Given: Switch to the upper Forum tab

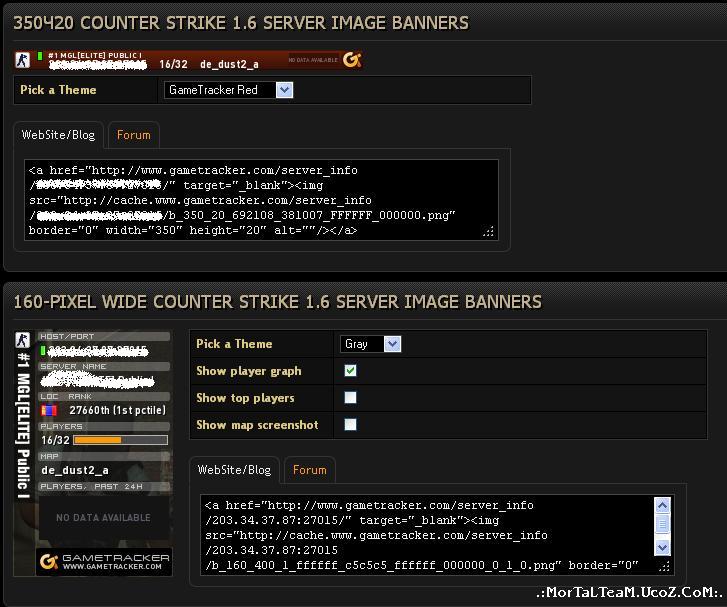Looking at the screenshot, I should pos(134,135).
